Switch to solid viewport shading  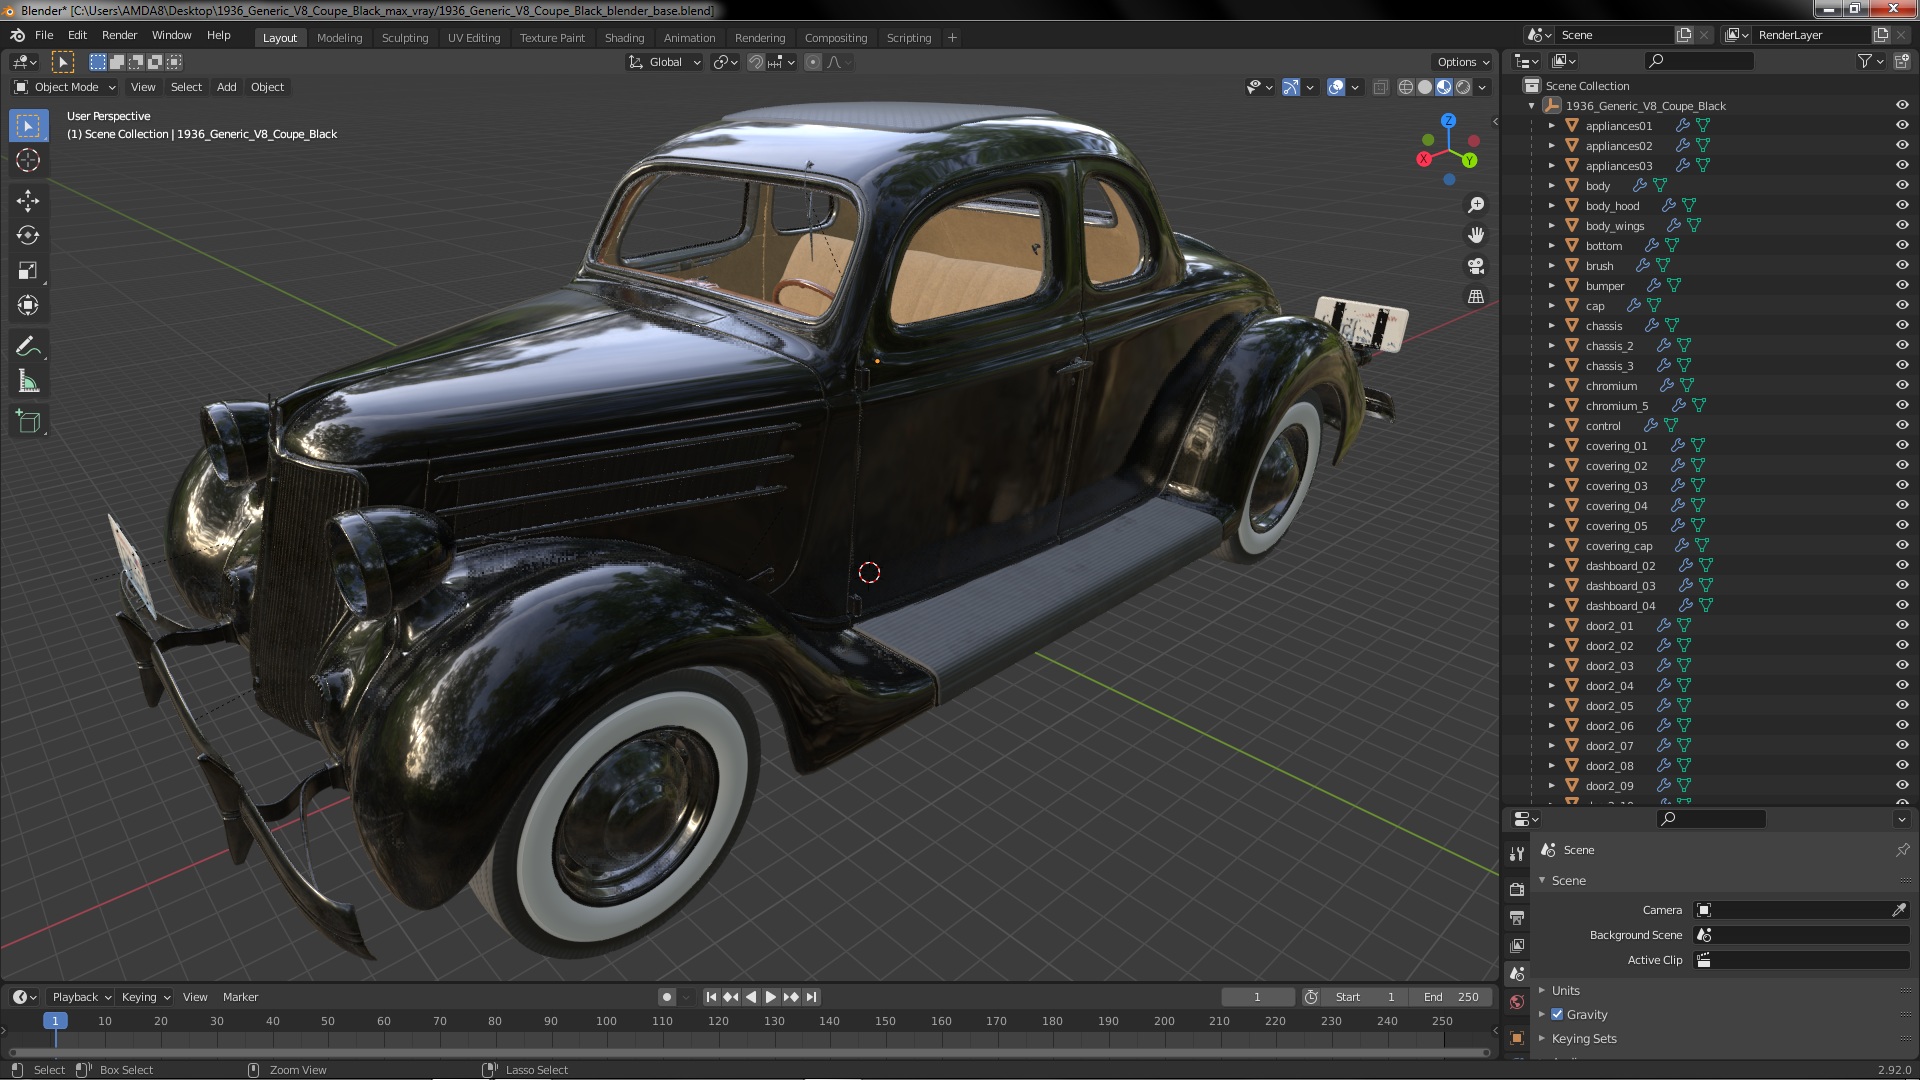1425,87
